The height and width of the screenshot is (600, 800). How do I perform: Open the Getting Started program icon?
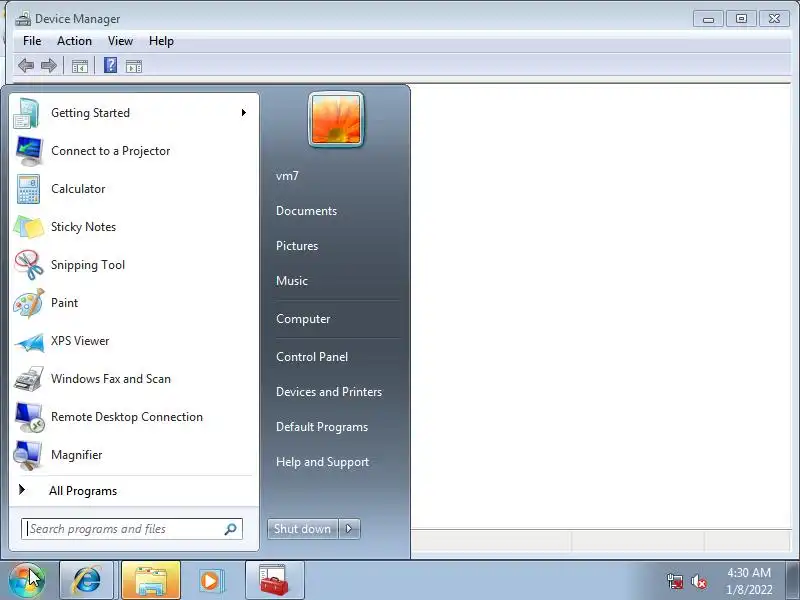coord(27,113)
